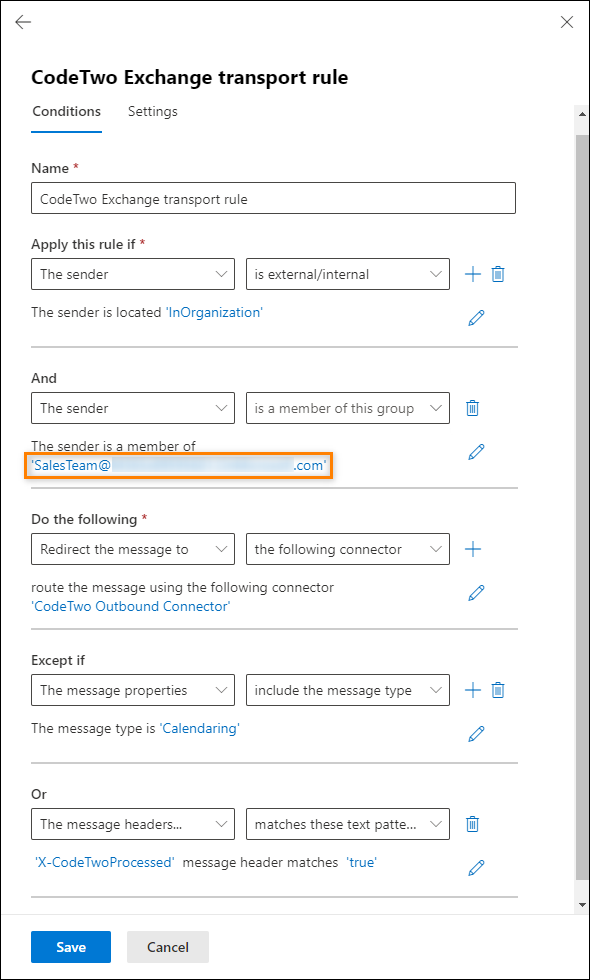Close the transport rule panel
The image size is (590, 980).
click(x=567, y=22)
